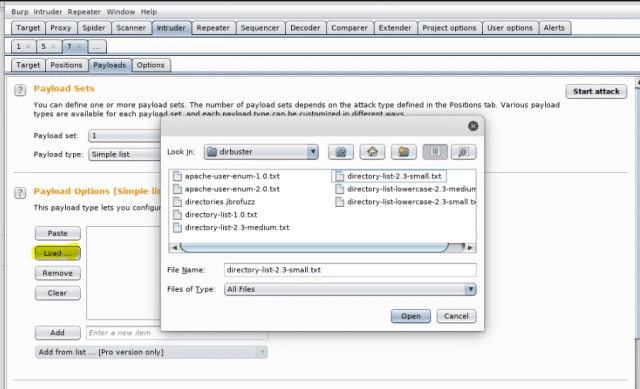640x389 pixels.
Task: Switch to Intruder Positions sub-tab
Action: coord(66,65)
